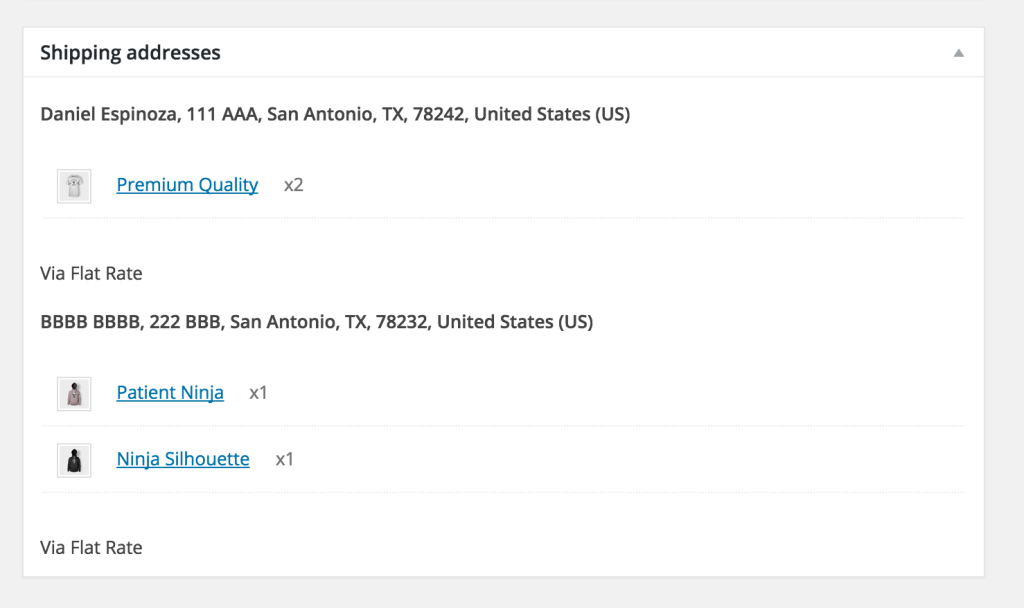The height and width of the screenshot is (608, 1024).
Task: Open the Patient Ninja hoodie thumbnail
Action: 74,394
